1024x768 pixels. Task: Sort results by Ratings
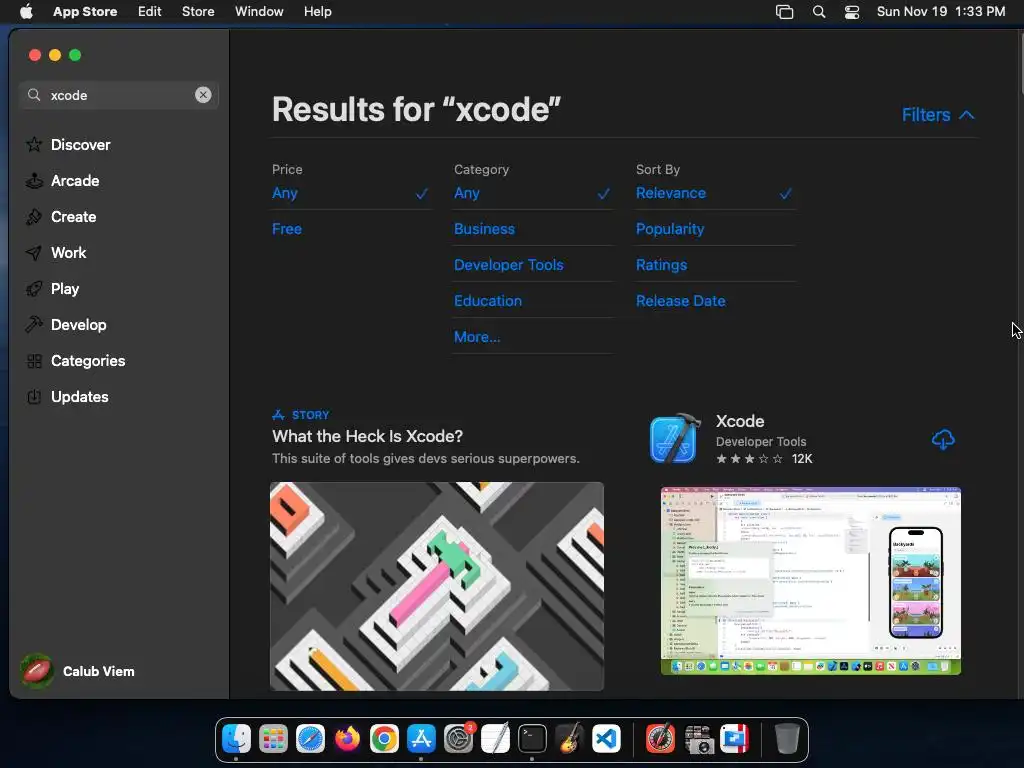pos(662,265)
